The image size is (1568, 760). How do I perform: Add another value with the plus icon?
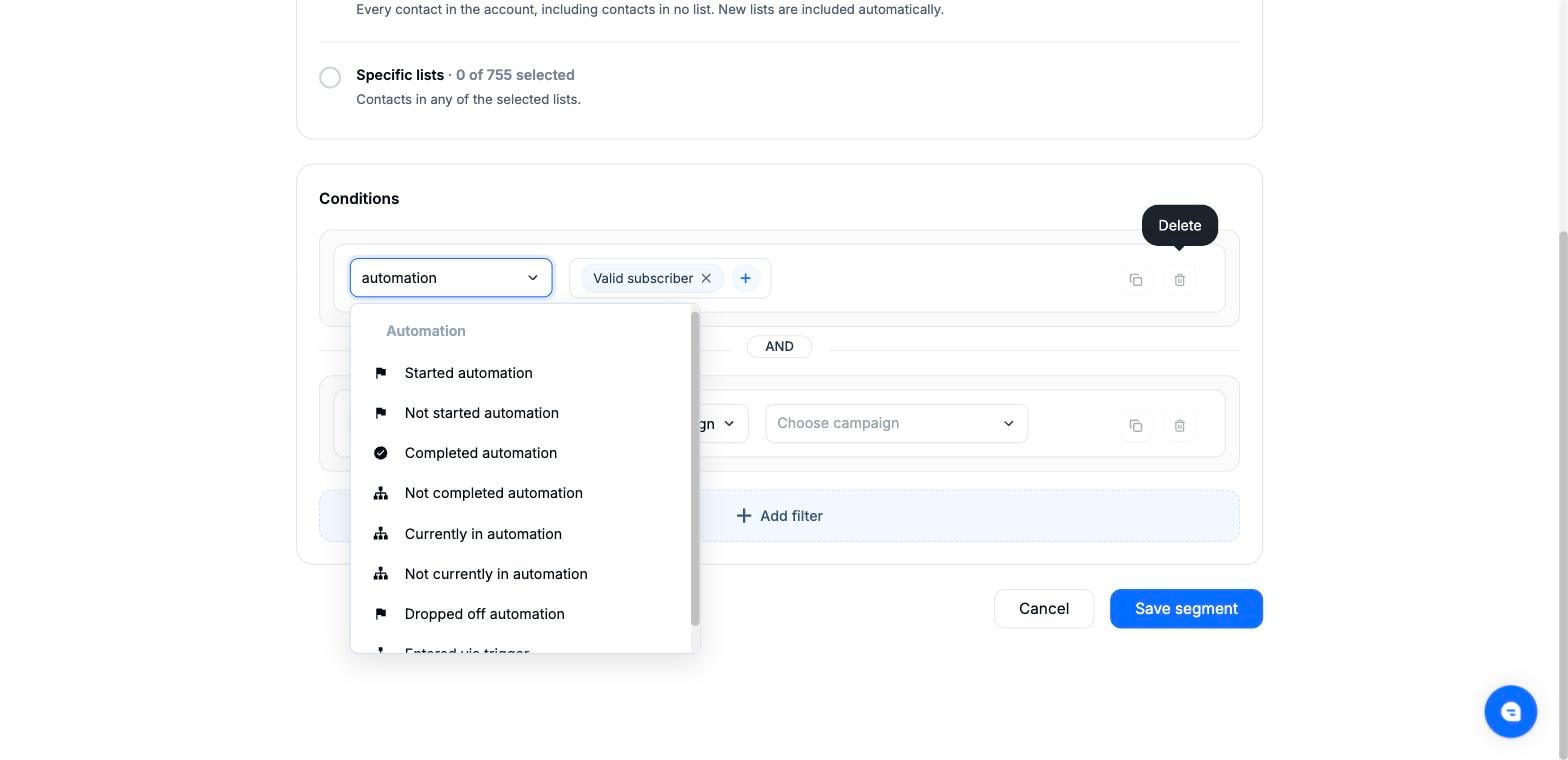tap(745, 278)
